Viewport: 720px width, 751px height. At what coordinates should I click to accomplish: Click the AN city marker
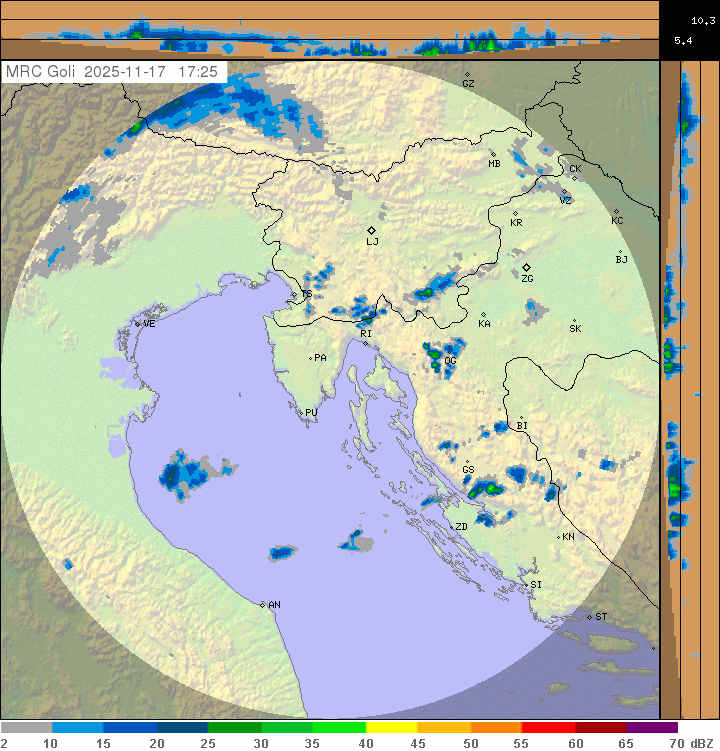tap(262, 604)
